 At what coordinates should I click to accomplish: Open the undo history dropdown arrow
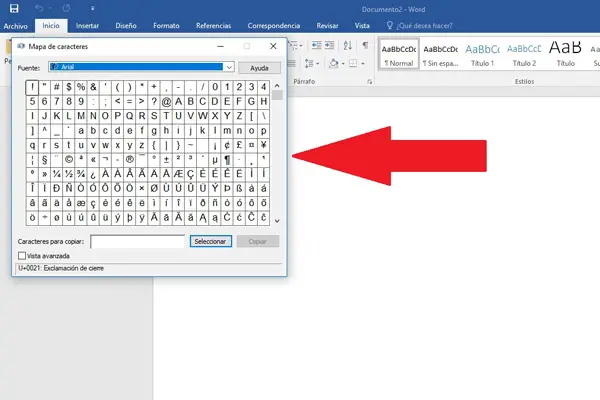(50, 8)
